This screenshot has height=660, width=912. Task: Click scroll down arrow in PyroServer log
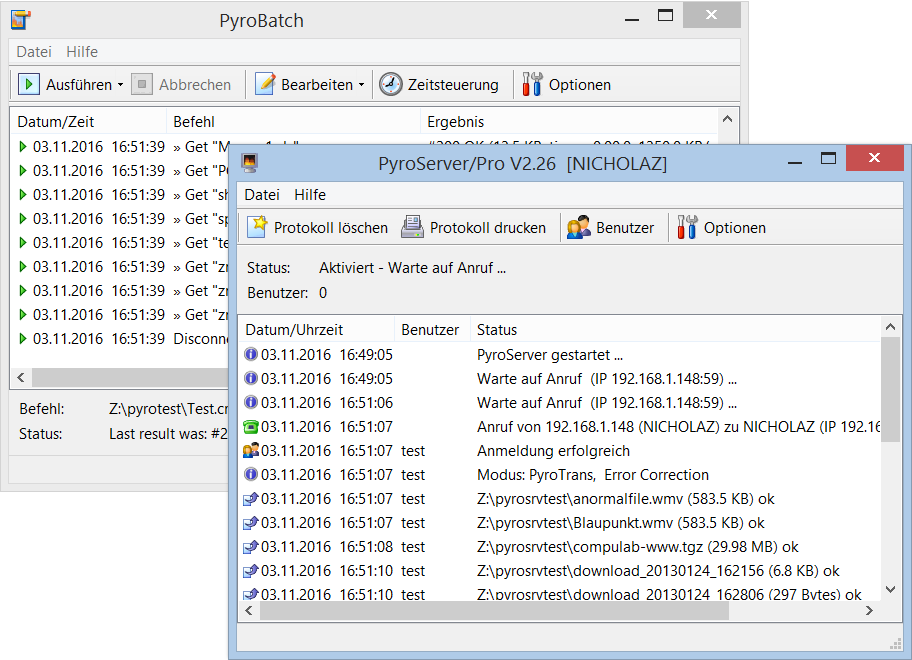[x=890, y=590]
